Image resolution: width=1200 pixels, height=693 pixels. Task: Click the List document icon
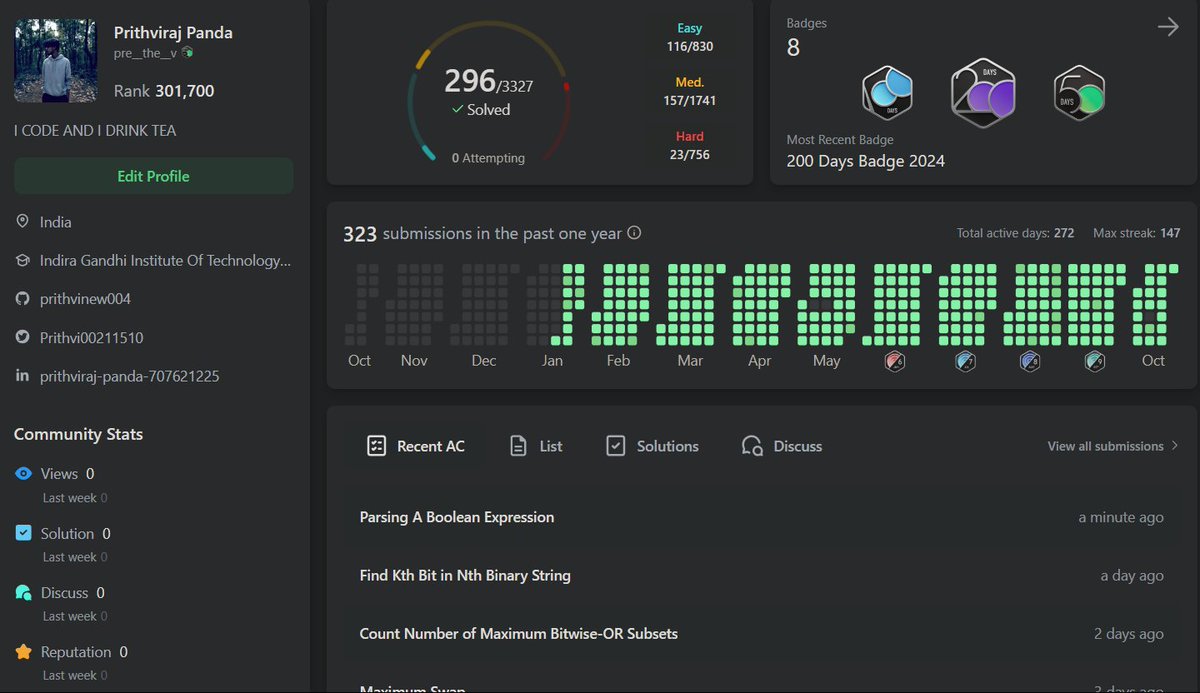pyautogui.click(x=518, y=446)
